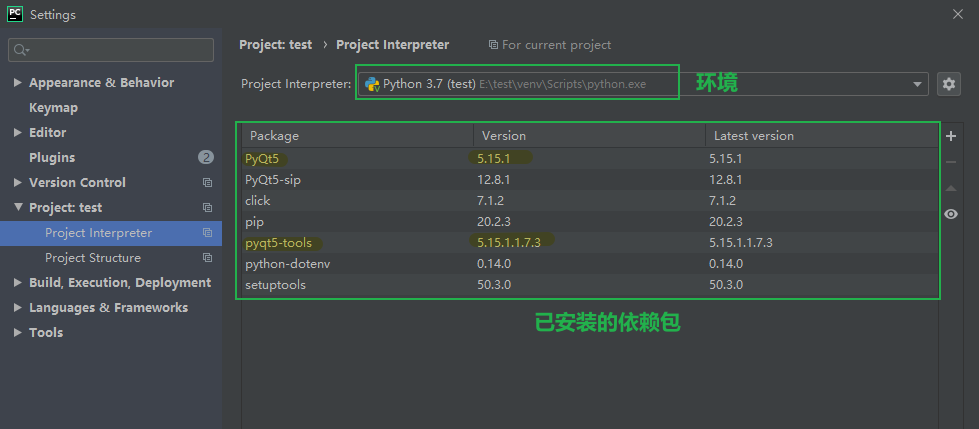
Task: Click the minus icon to uninstall package
Action: 951,162
